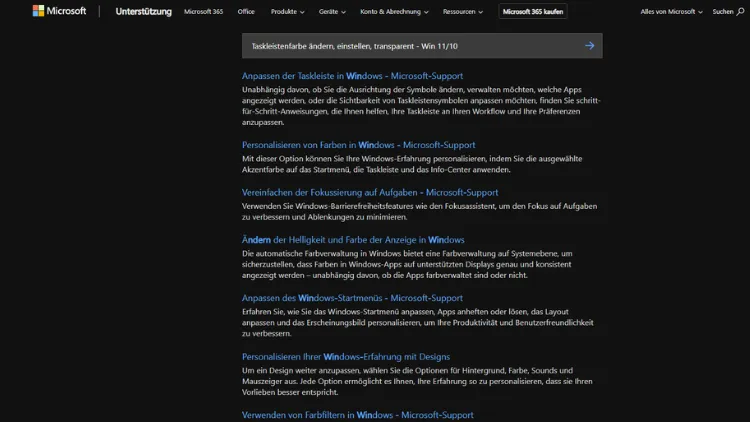Click Microsoft 365 kaufen button
The image size is (750, 422).
point(533,11)
